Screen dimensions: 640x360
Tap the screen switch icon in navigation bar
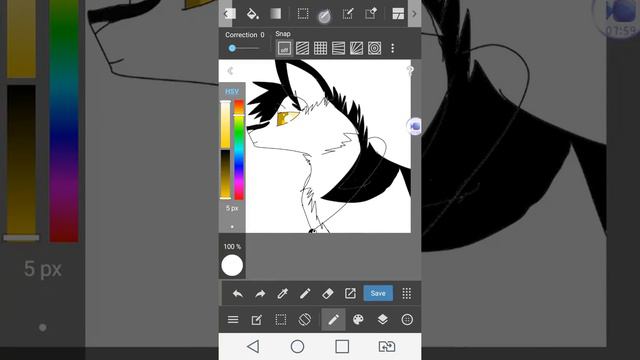pos(387,347)
